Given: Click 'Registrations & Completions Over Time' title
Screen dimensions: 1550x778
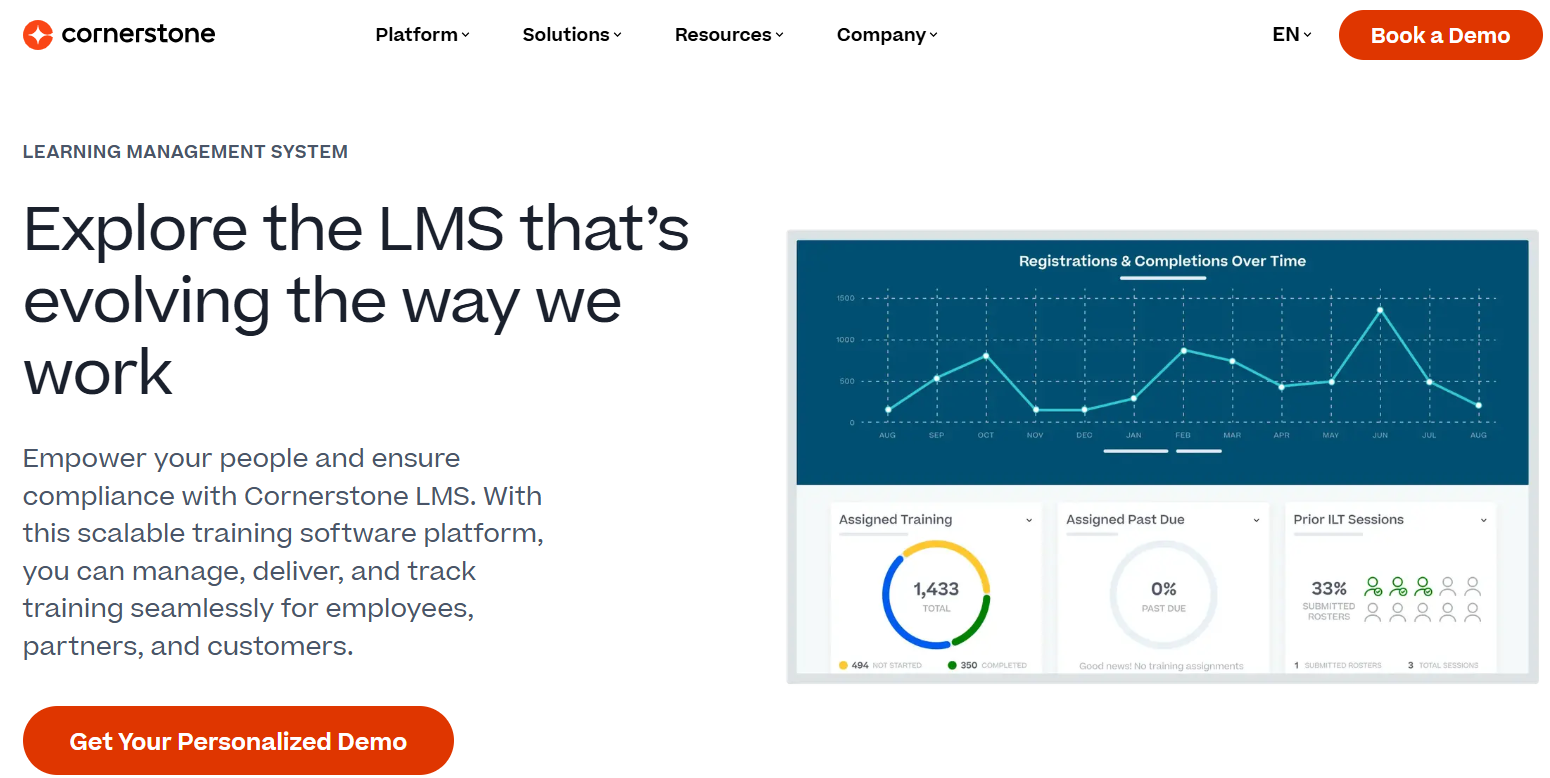Looking at the screenshot, I should tap(1162, 261).
